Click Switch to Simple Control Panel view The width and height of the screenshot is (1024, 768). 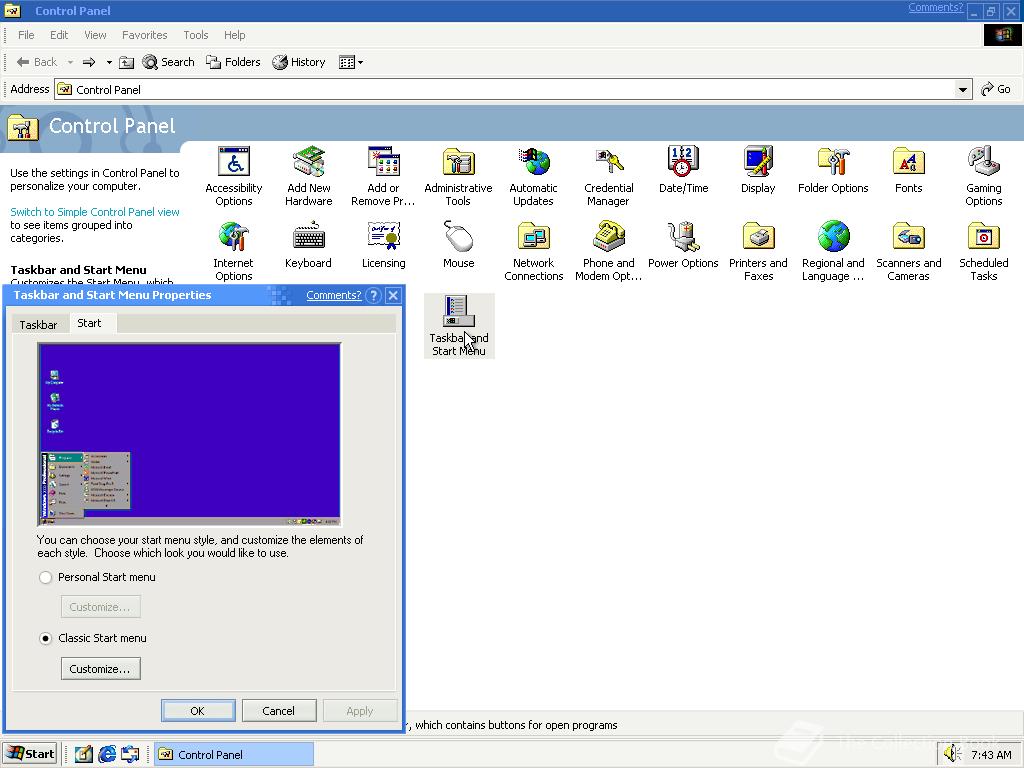95,212
